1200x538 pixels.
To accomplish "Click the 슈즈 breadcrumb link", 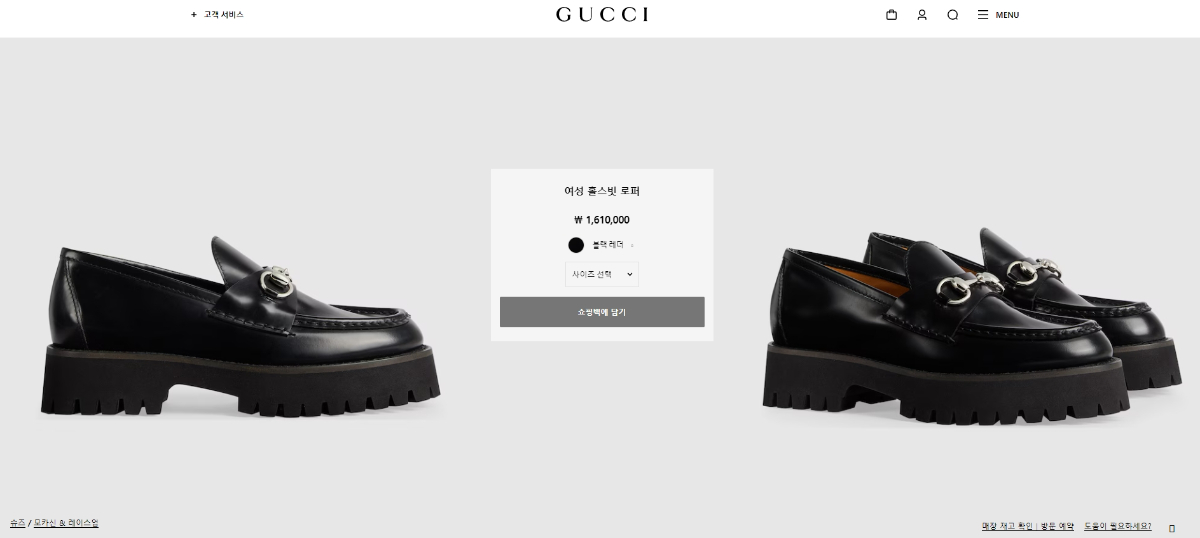I will tap(17, 523).
